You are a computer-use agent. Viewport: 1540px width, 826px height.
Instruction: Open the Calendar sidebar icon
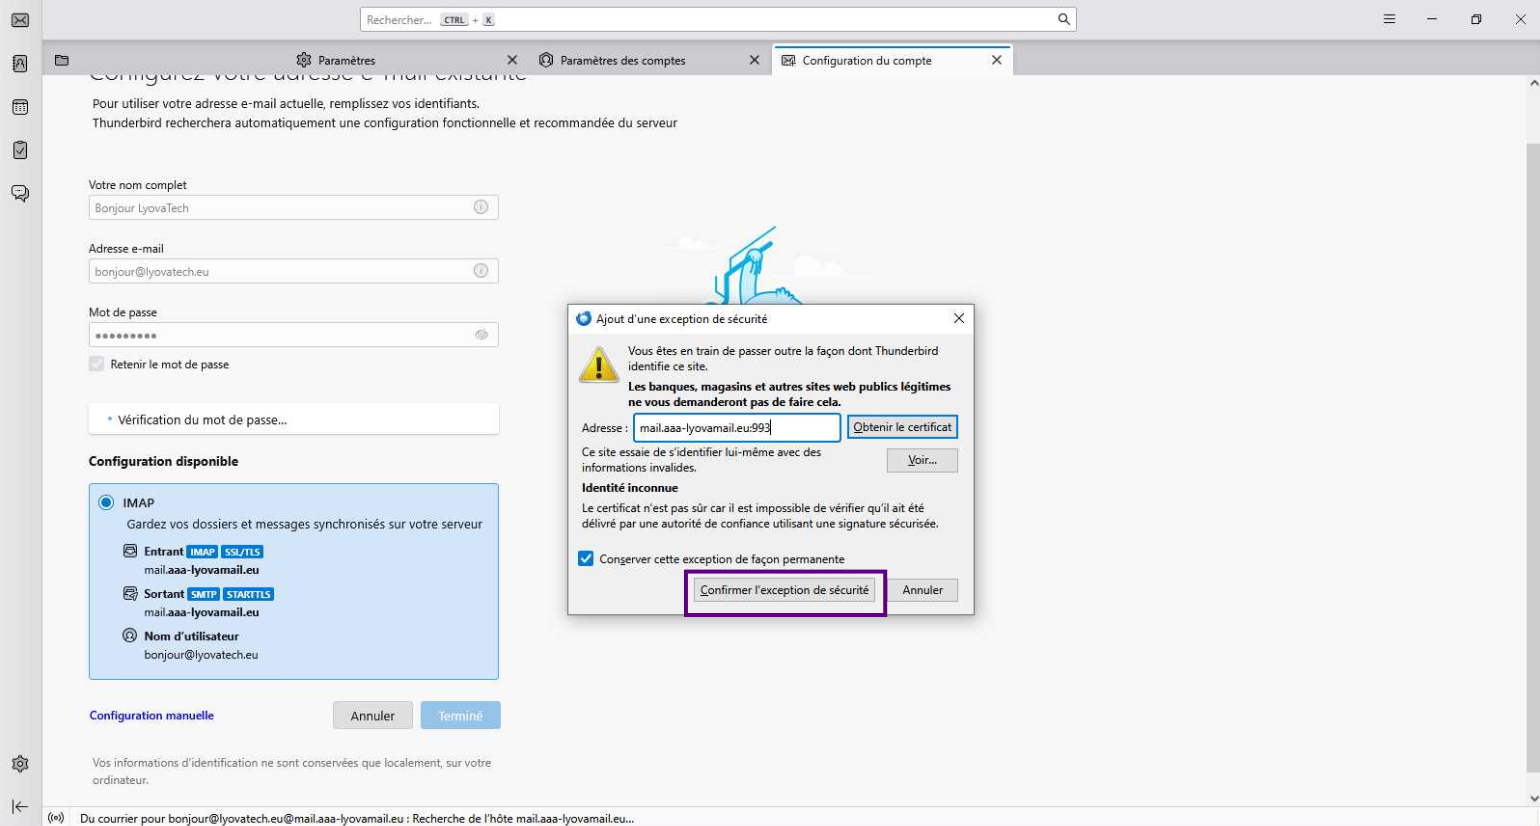pos(20,107)
